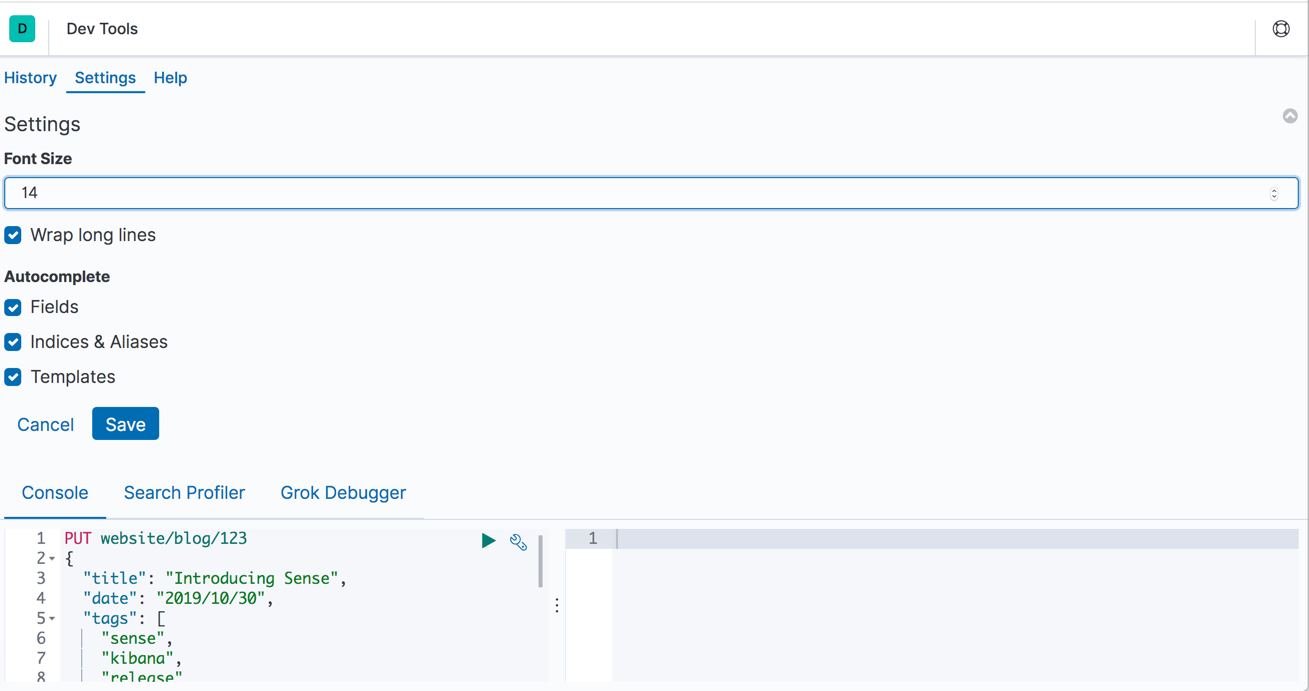Collapse the JSON body fold arrow on line 2
1309x691 pixels.
(52, 559)
